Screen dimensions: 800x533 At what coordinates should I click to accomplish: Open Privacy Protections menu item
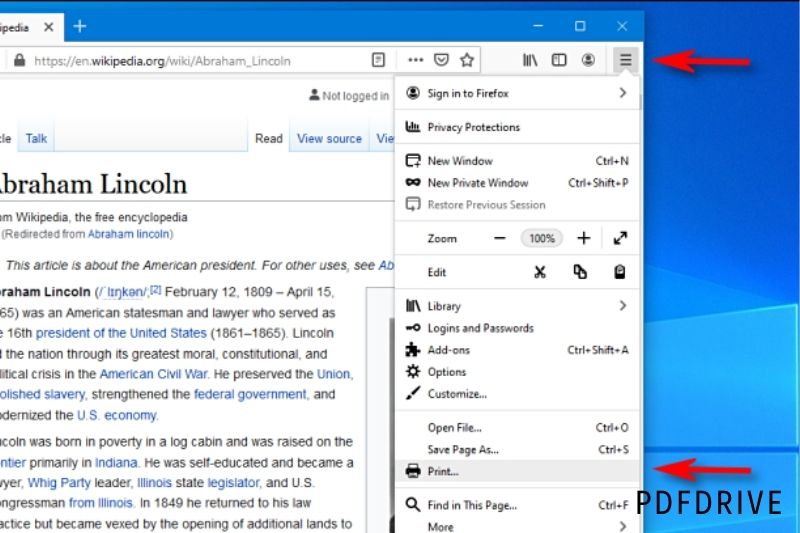517,127
